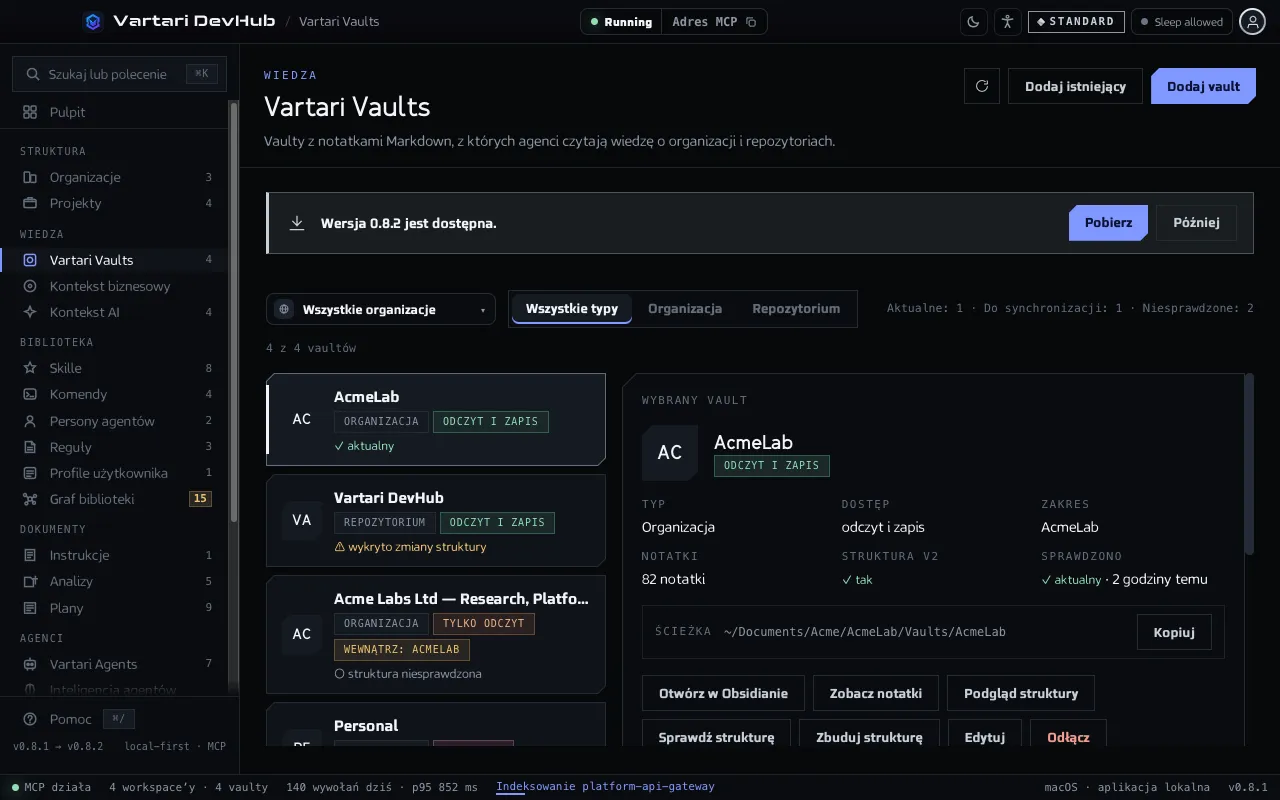This screenshot has width=1280, height=800.
Task: Expand the Wszystkie organizacje dropdown
Action: click(x=381, y=309)
